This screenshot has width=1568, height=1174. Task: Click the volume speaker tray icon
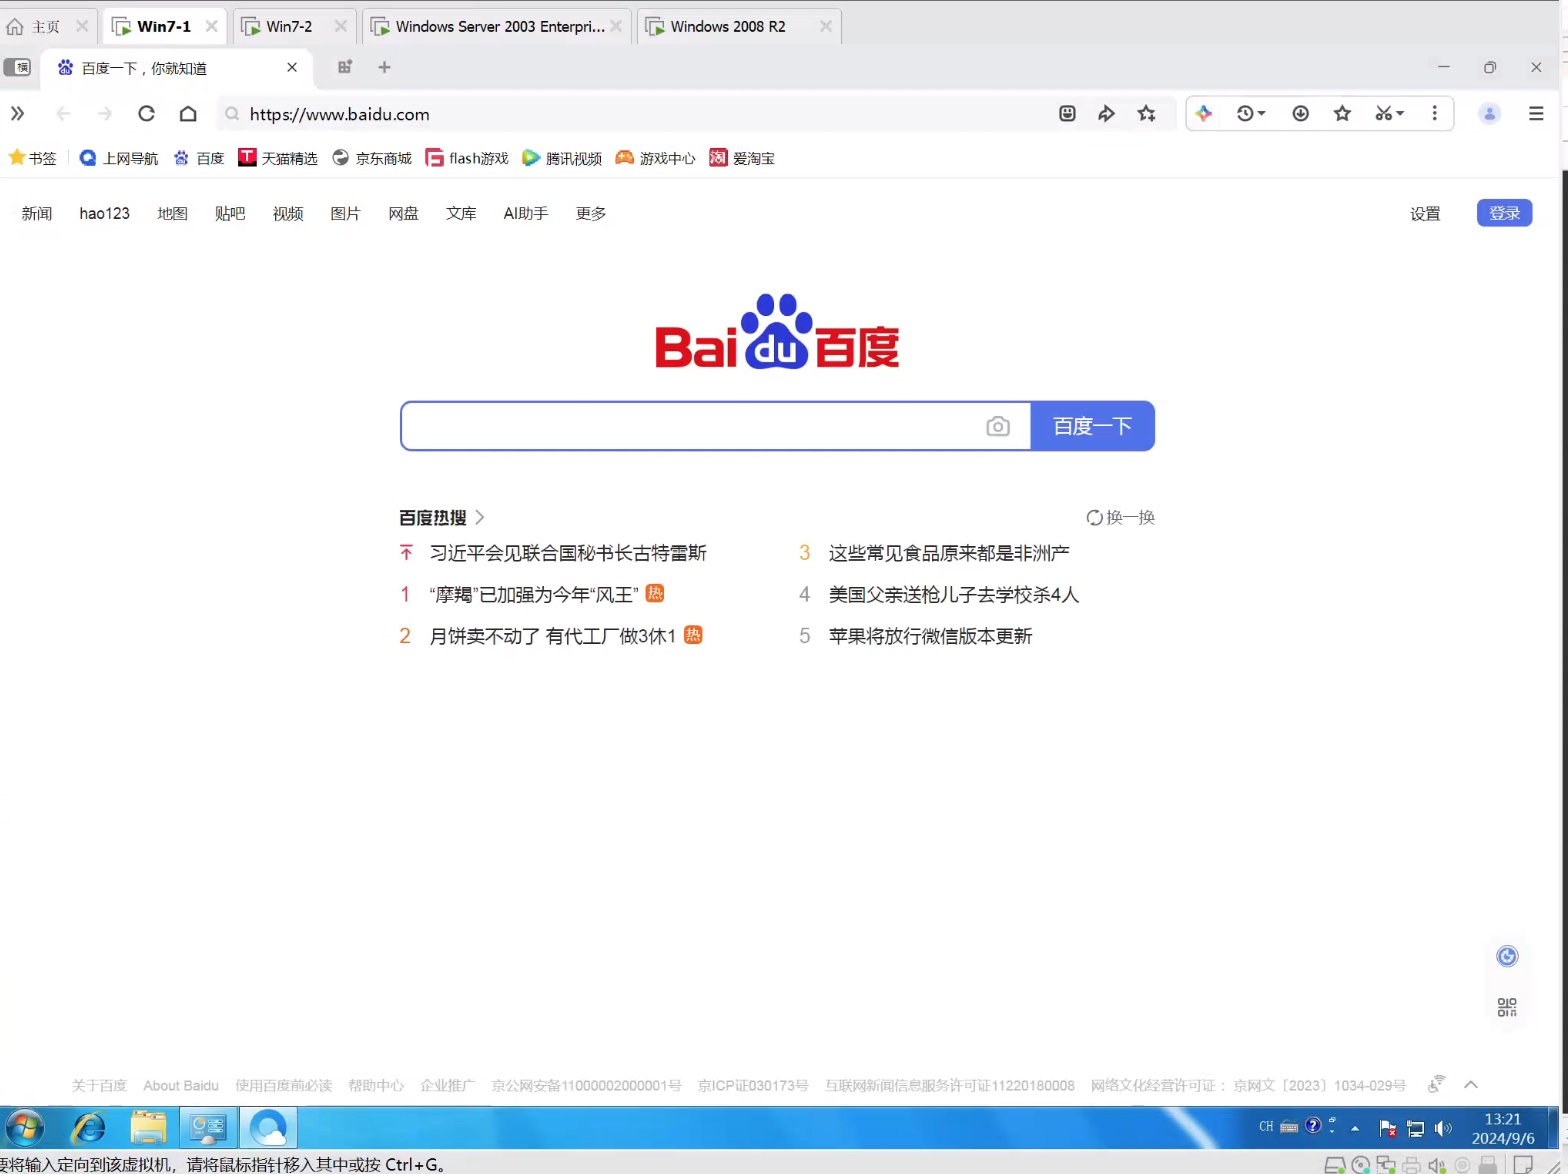click(1443, 1128)
